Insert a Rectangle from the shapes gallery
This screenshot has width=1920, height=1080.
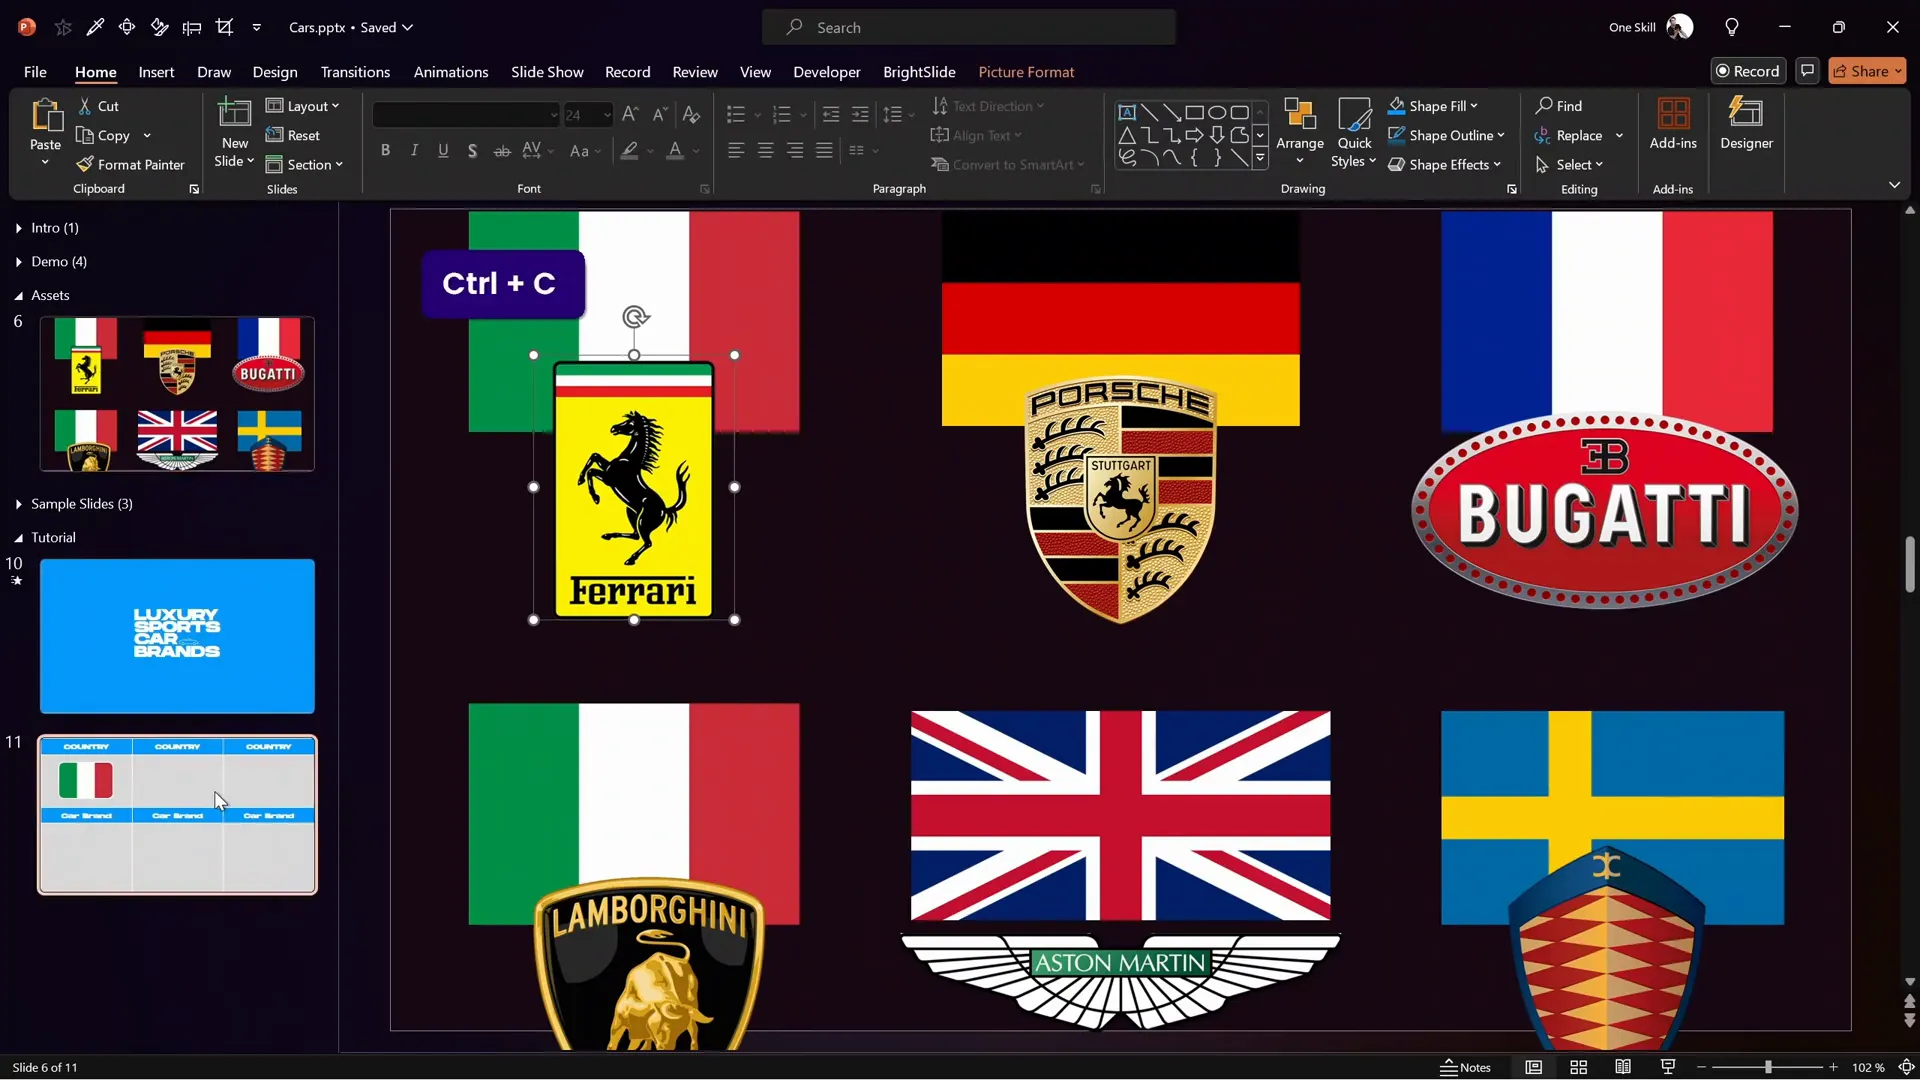tap(1194, 112)
